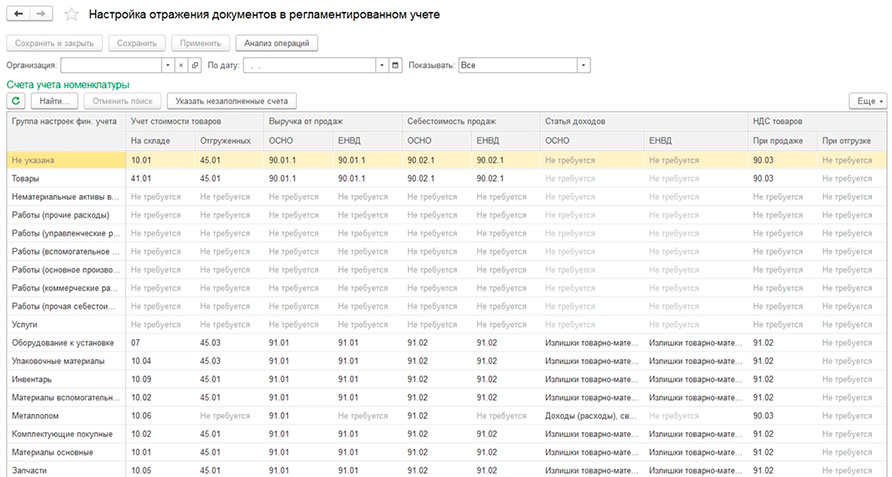892x477 pixels.
Task: Select the Комплектующие покупные row
Action: click(447, 434)
